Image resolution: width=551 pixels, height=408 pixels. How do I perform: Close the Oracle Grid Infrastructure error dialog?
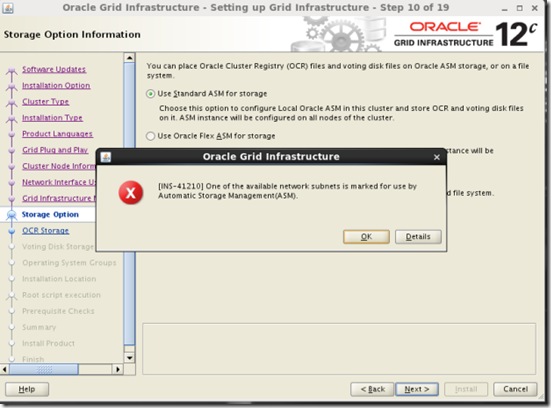click(436, 157)
